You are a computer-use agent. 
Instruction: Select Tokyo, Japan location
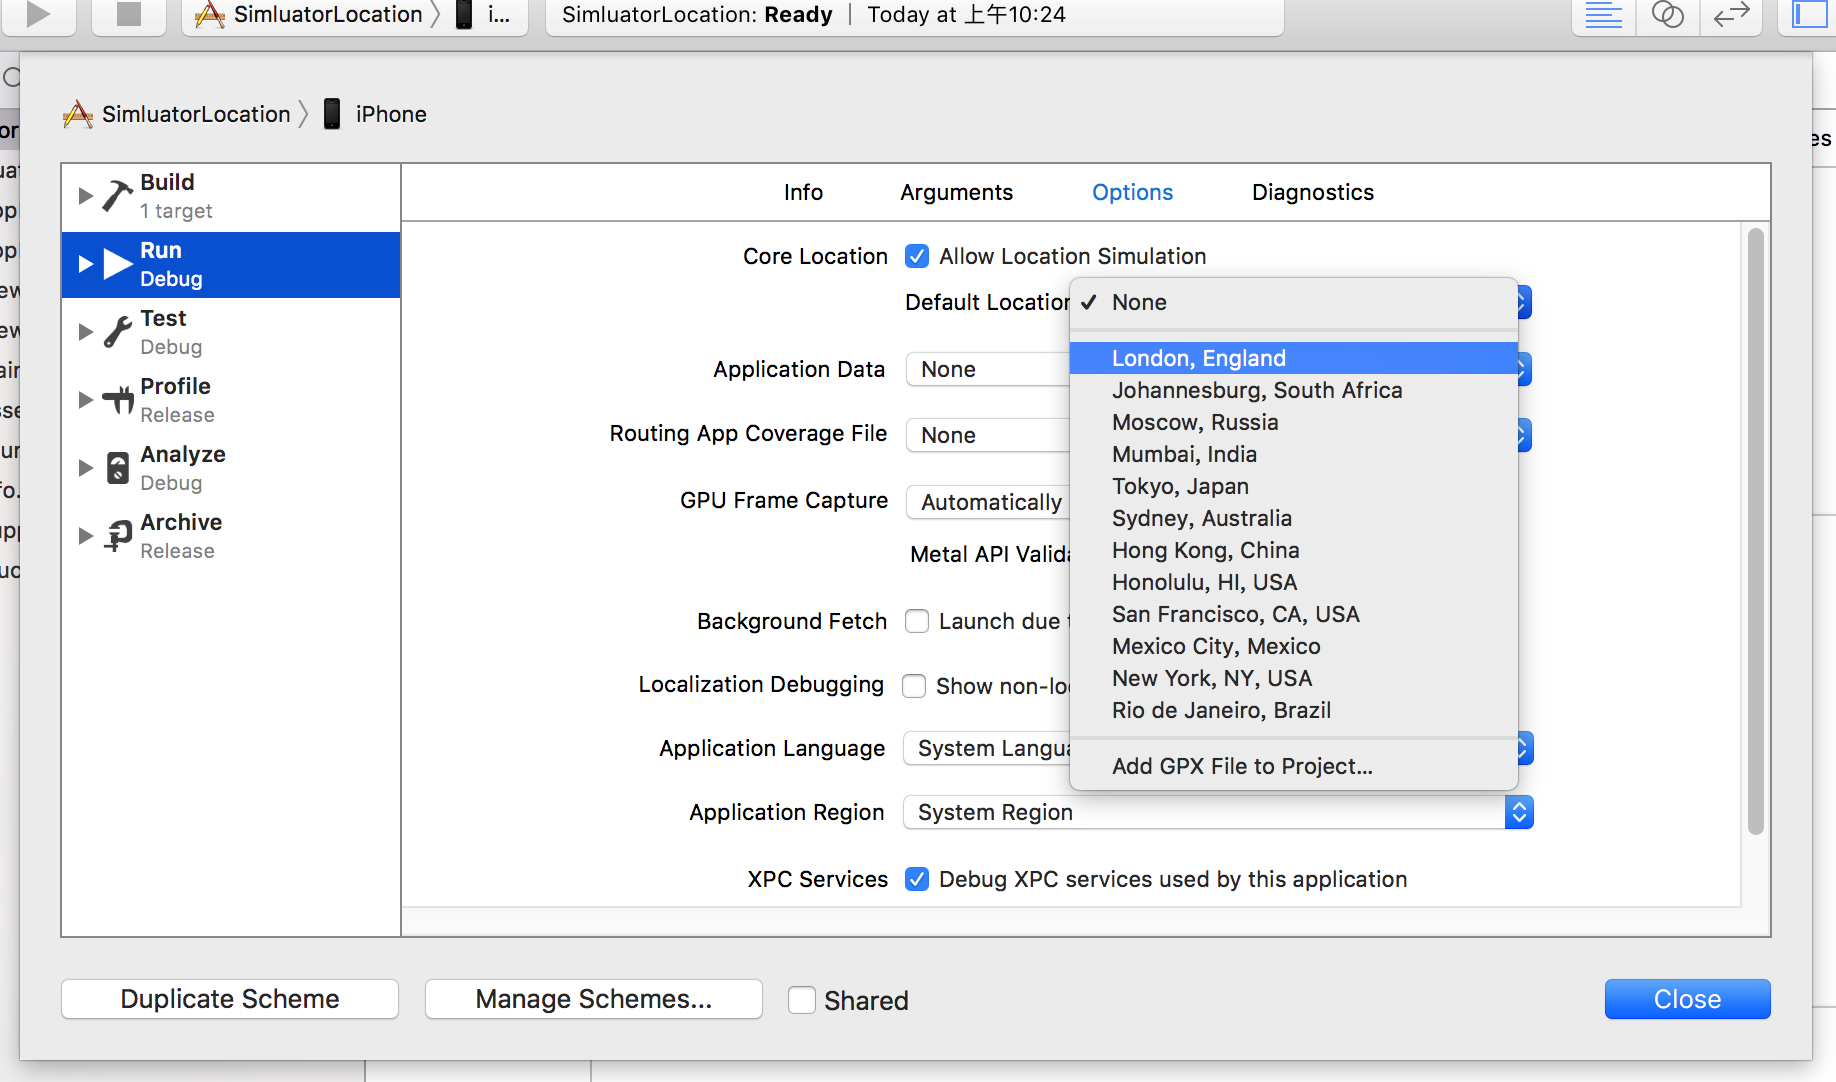coord(1294,486)
